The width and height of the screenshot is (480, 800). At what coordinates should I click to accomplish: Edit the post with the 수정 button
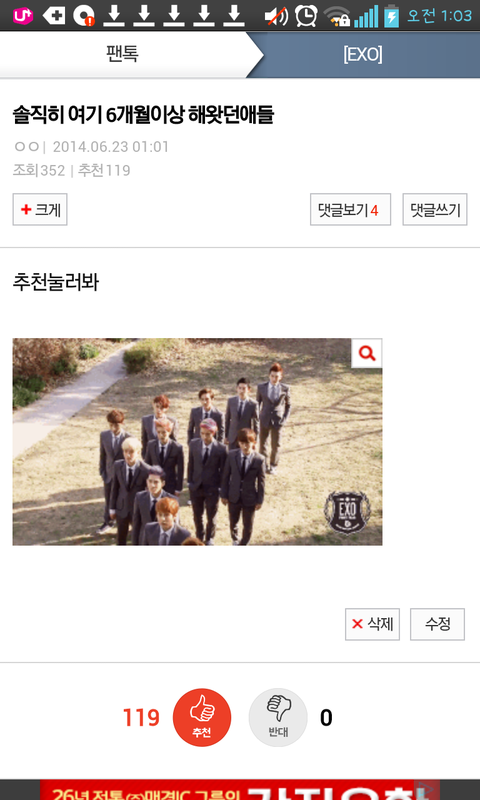[x=437, y=624]
